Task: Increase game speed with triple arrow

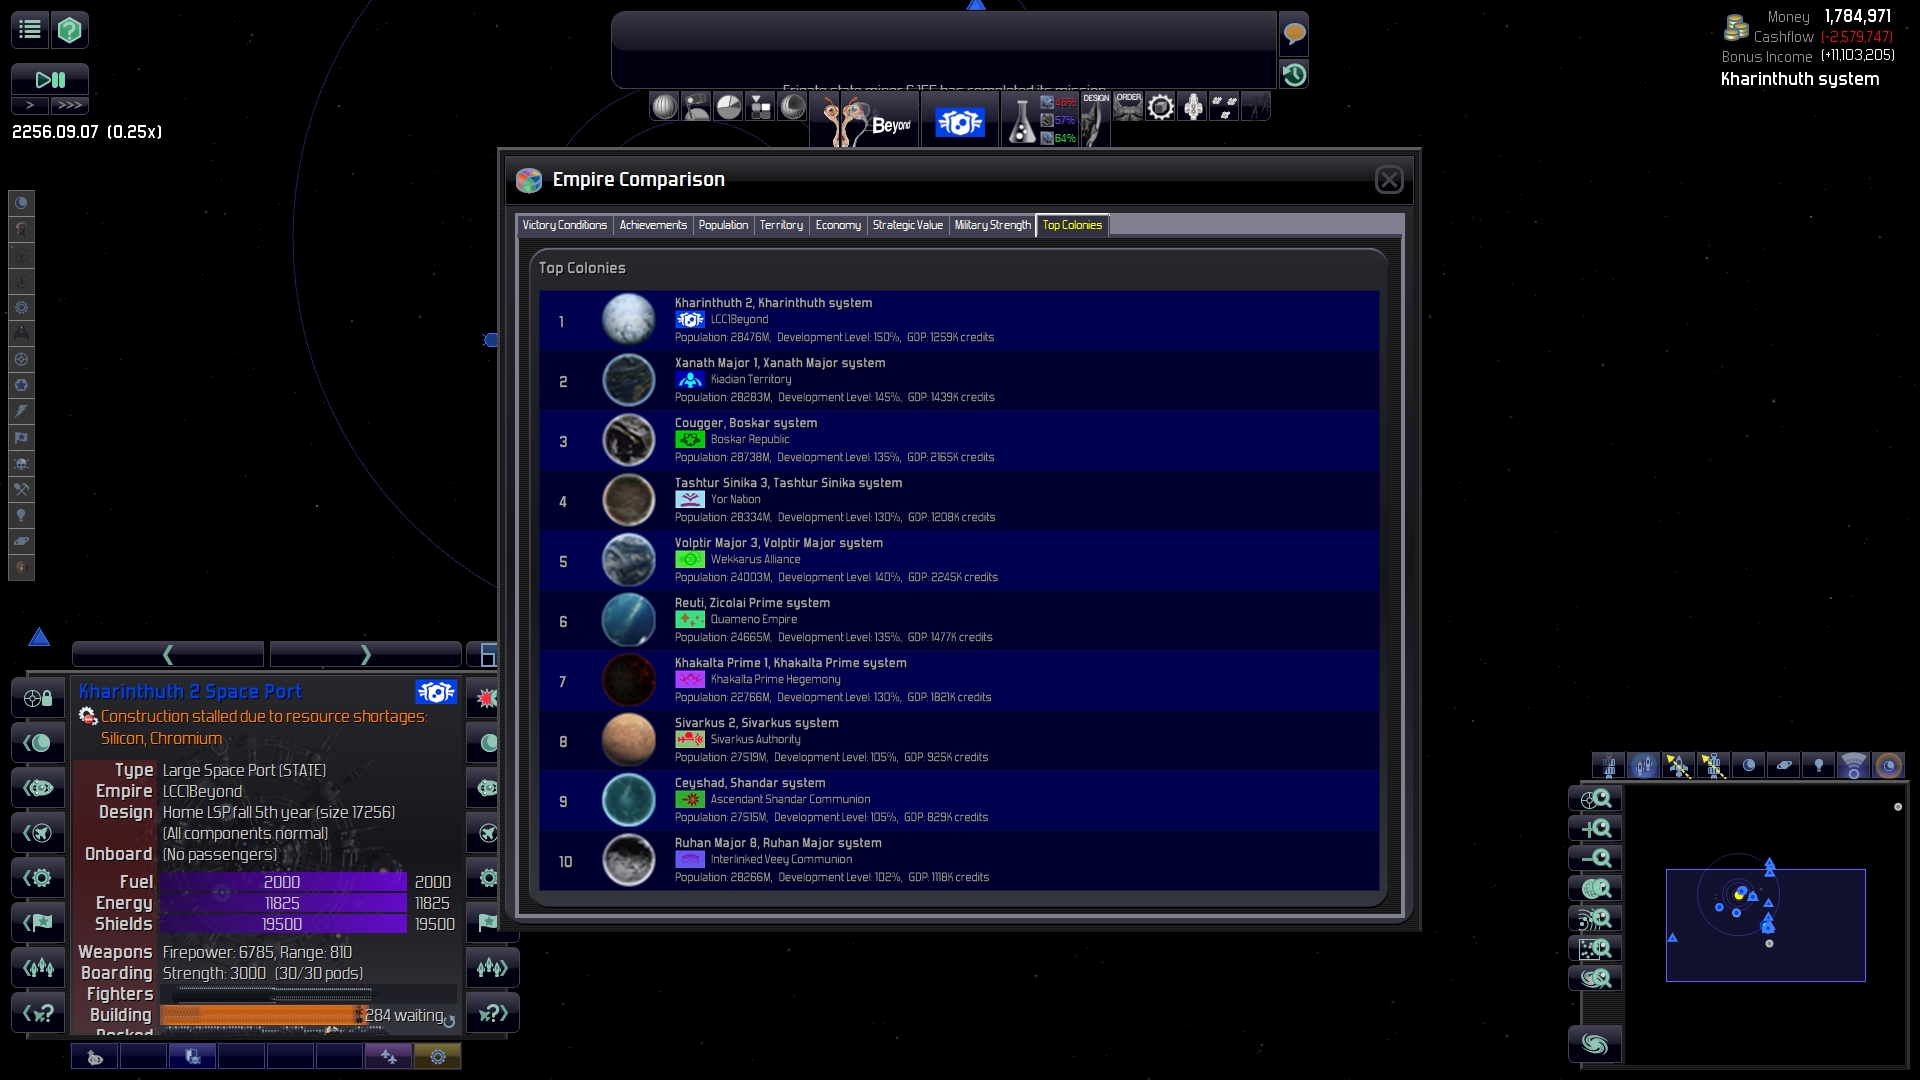Action: [x=70, y=105]
